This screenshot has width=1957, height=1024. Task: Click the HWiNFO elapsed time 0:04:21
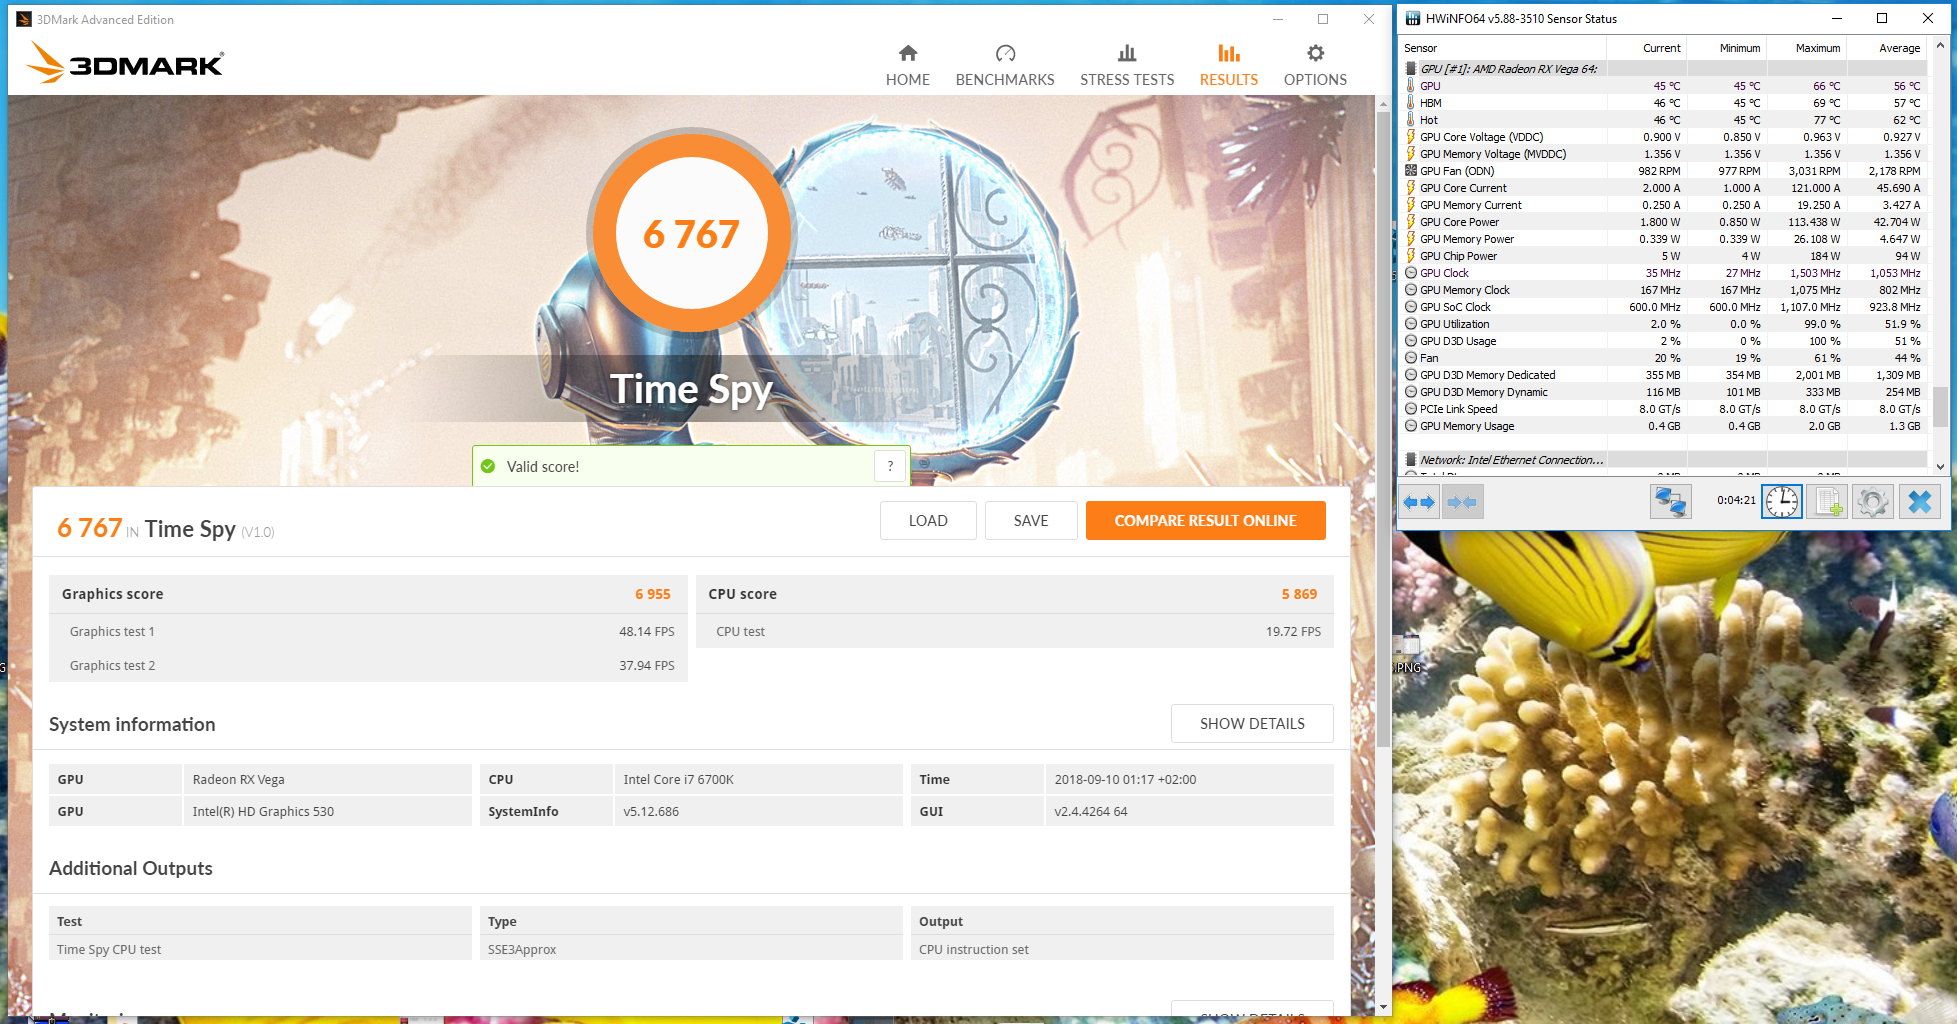(x=1736, y=500)
